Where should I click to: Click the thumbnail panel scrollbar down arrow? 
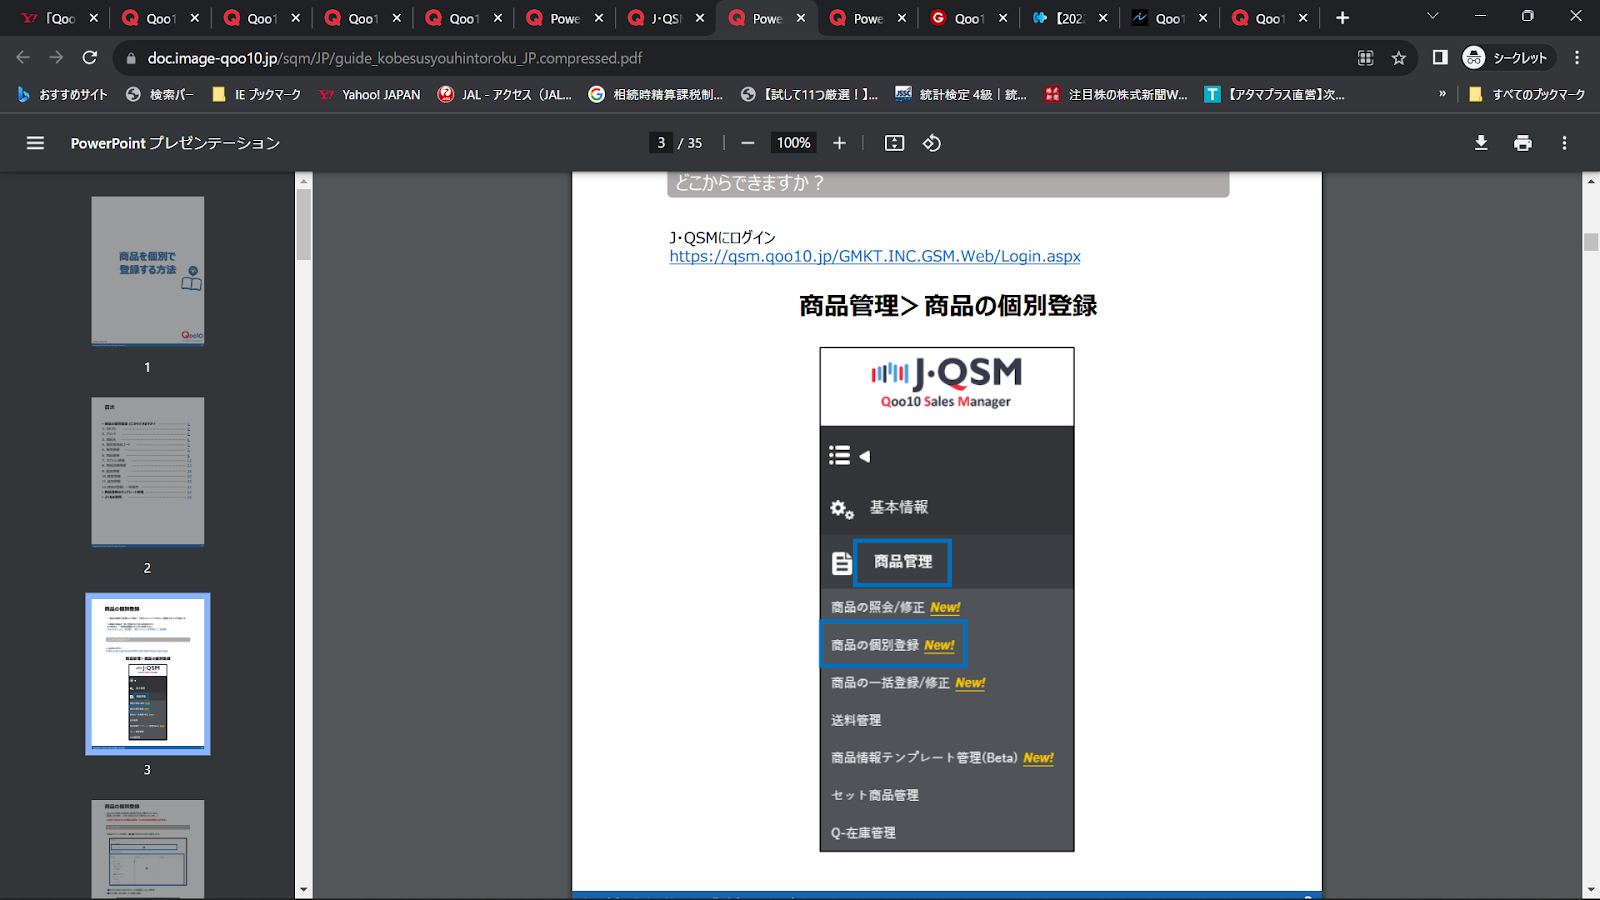tap(304, 889)
